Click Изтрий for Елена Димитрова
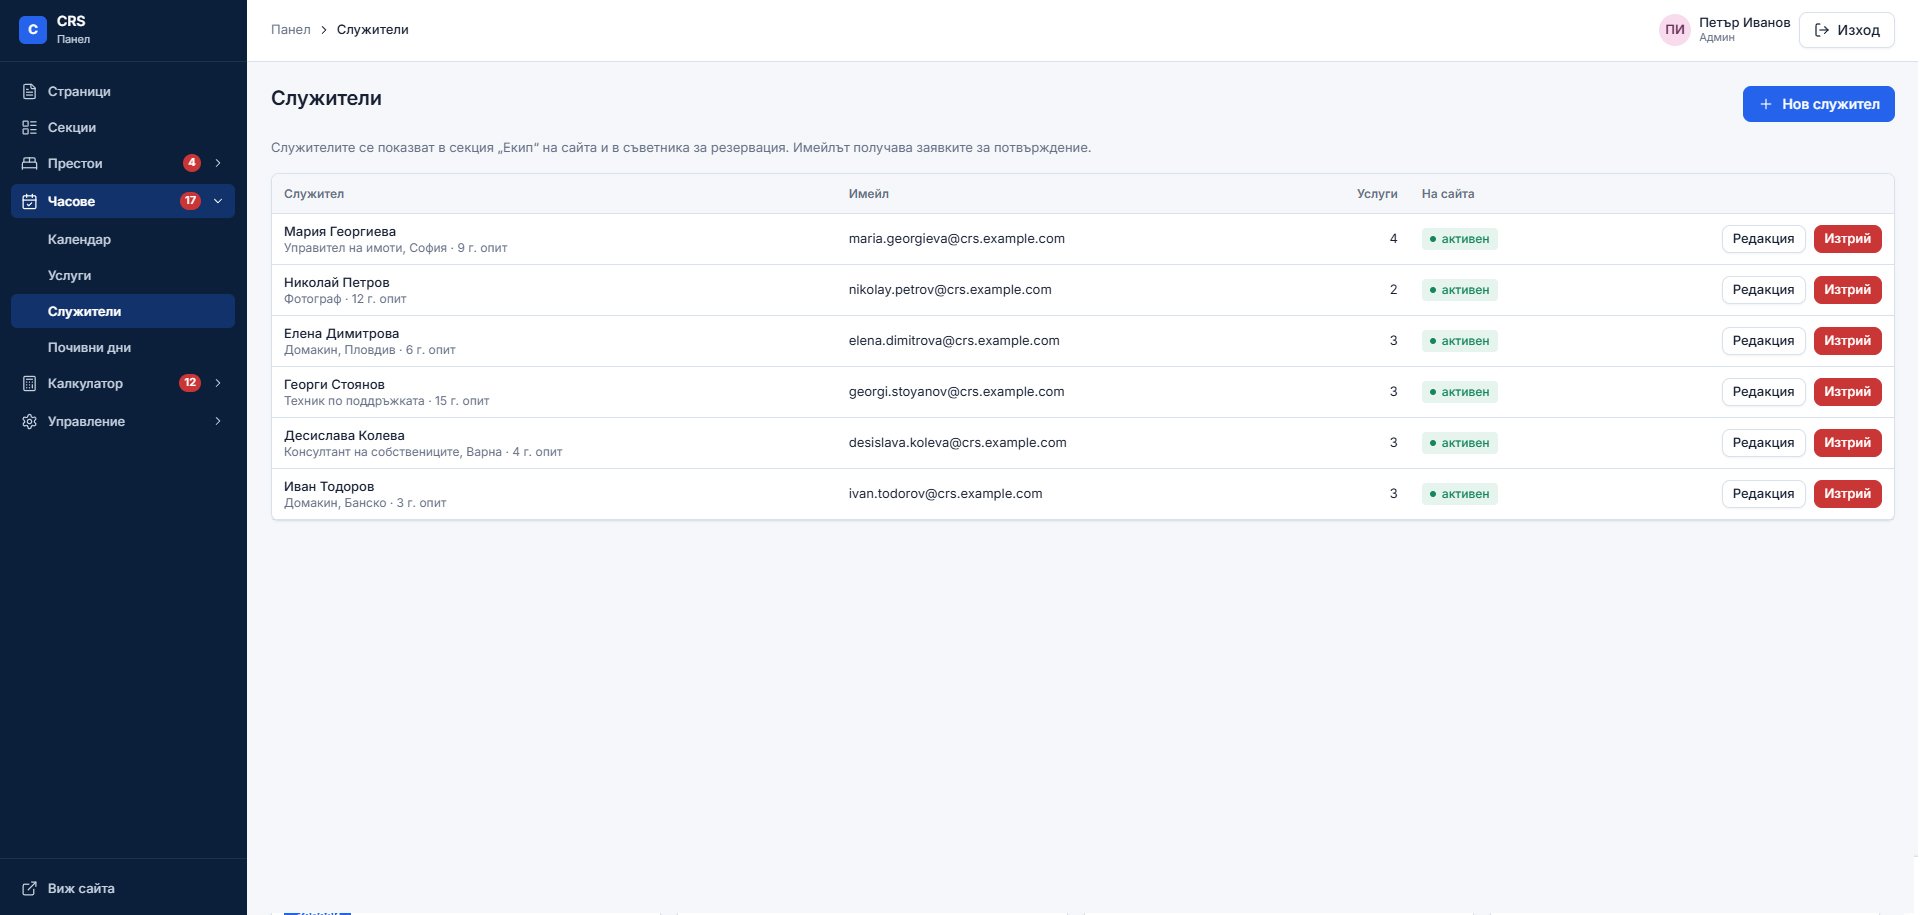 point(1847,341)
